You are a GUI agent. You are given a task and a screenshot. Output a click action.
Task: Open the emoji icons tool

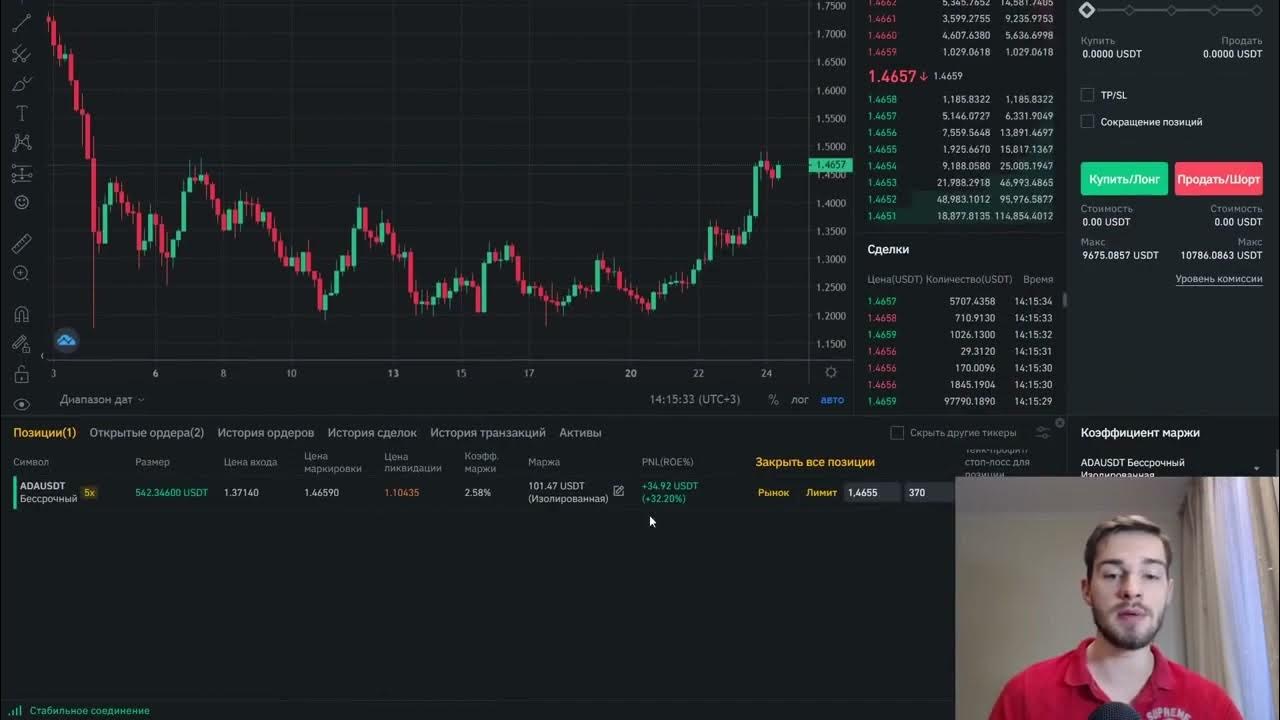21,202
